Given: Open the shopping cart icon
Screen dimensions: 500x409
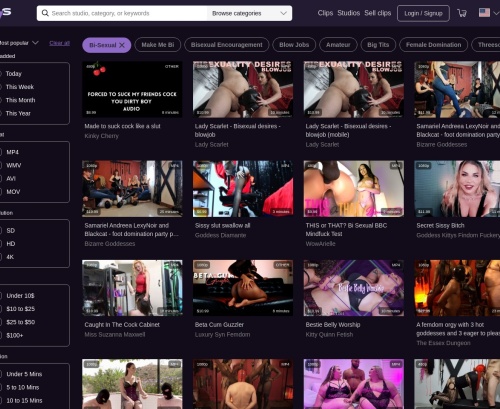Looking at the screenshot, I should [462, 13].
